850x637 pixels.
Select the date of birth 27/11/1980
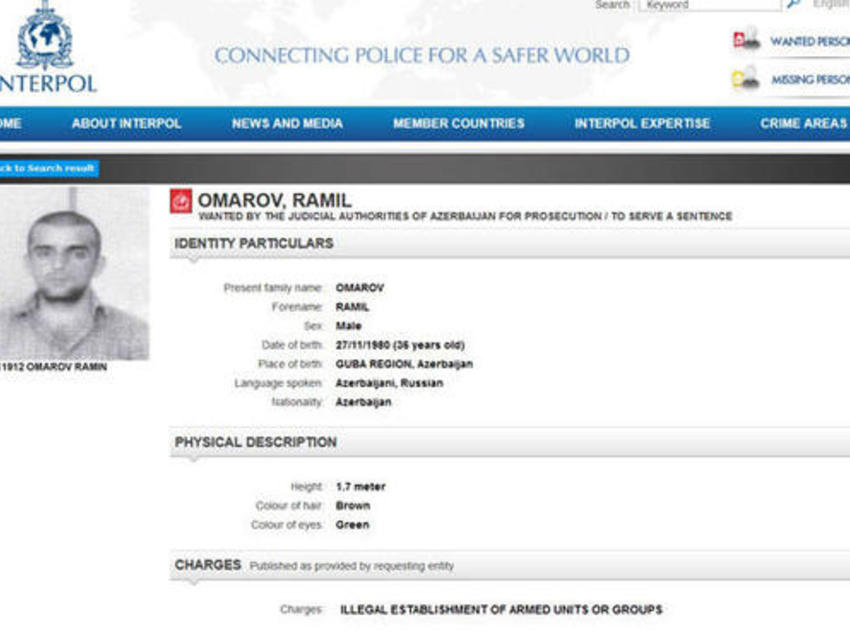(400, 345)
